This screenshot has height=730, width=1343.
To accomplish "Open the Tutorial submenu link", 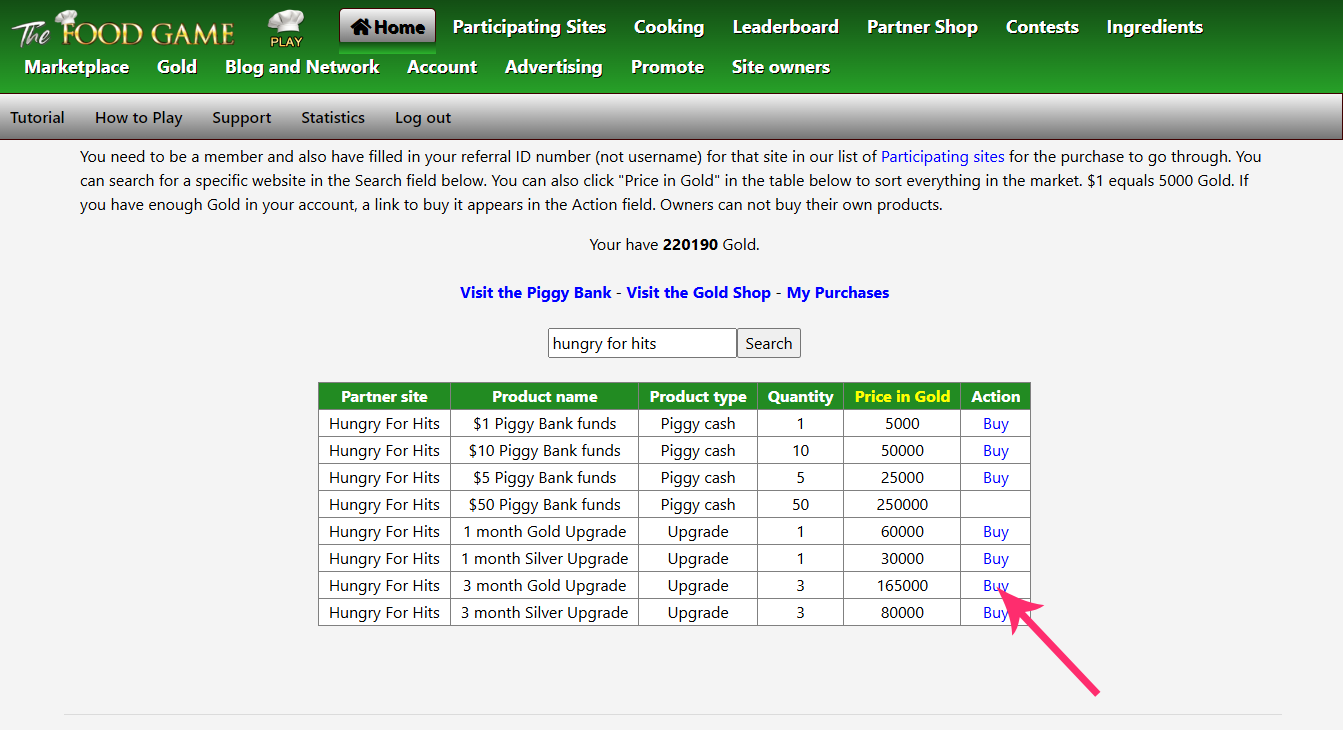I will pyautogui.click(x=38, y=117).
